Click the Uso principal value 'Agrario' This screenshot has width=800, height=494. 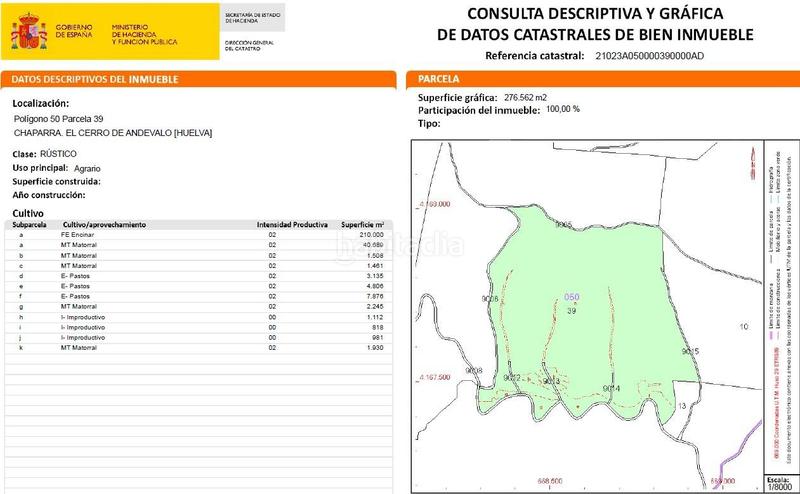87,168
